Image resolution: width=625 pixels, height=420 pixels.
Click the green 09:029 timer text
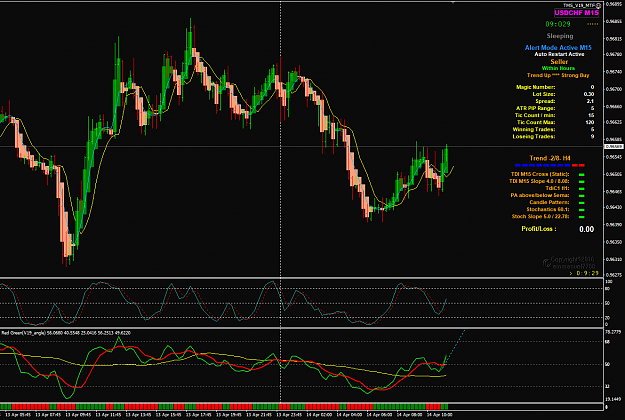[558, 24]
